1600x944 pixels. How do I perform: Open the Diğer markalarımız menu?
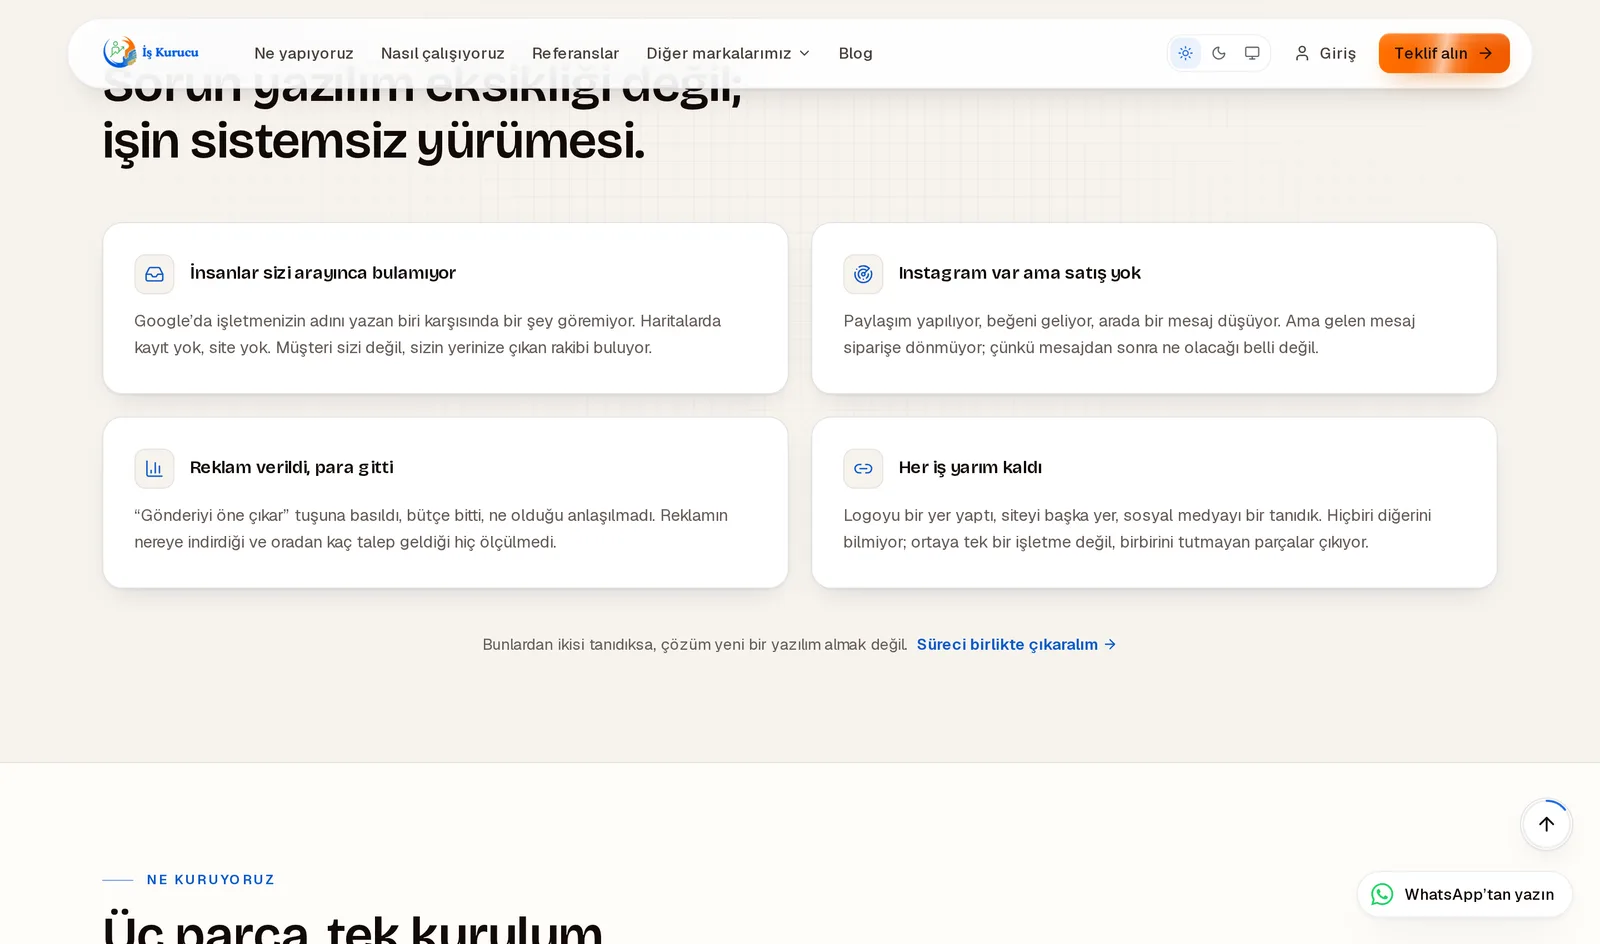[x=728, y=53]
